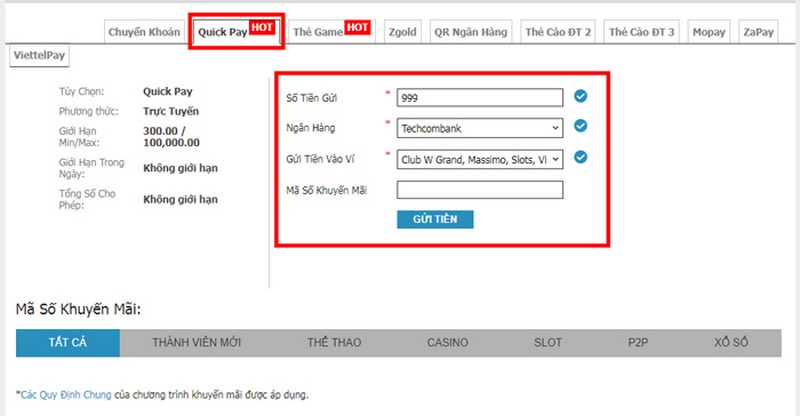Click the HOT badge on Quick Pay

coord(262,27)
